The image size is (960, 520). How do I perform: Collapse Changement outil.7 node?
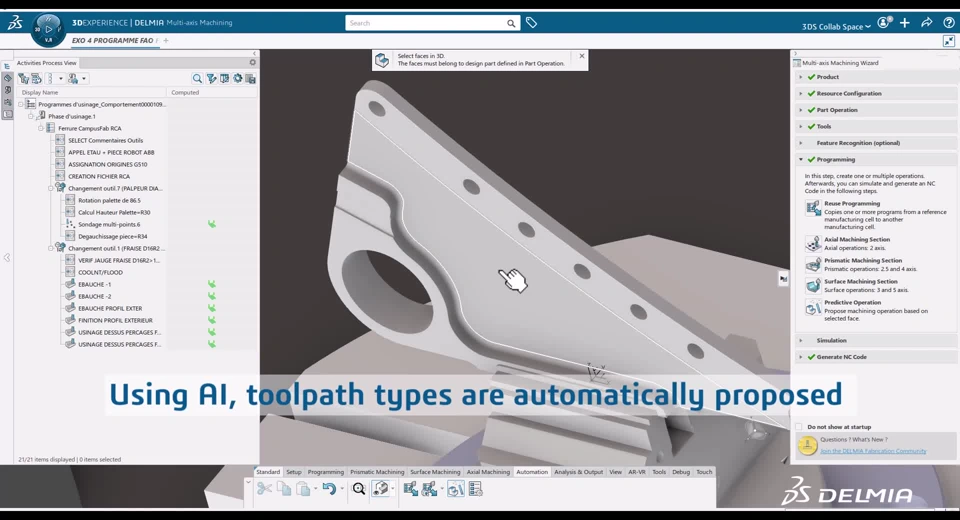tap(51, 189)
